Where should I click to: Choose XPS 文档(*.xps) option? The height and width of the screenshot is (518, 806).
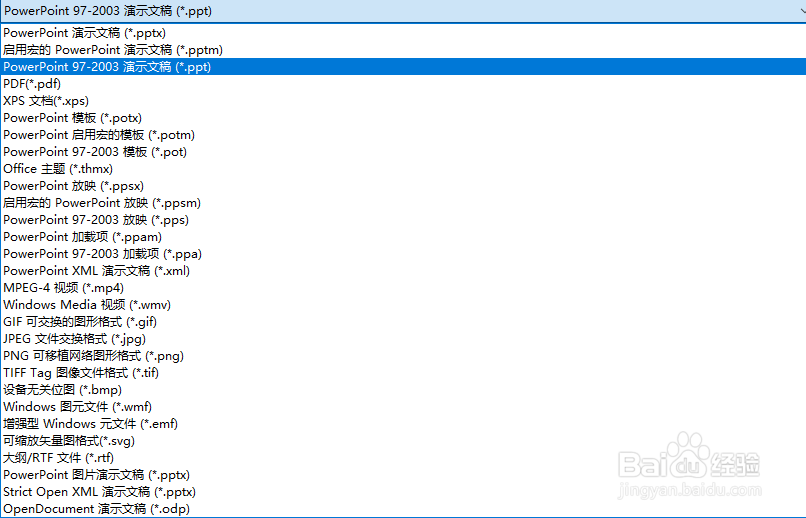[x=403, y=101]
